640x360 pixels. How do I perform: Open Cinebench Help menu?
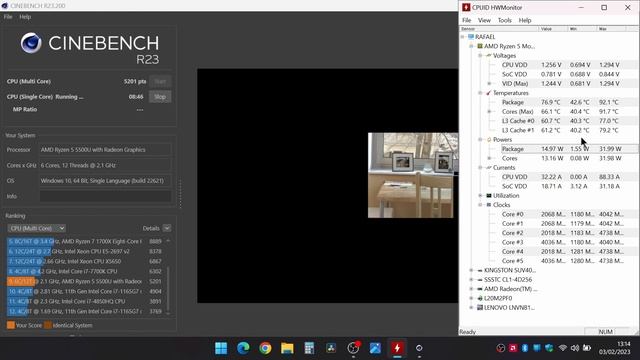pyautogui.click(x=25, y=17)
